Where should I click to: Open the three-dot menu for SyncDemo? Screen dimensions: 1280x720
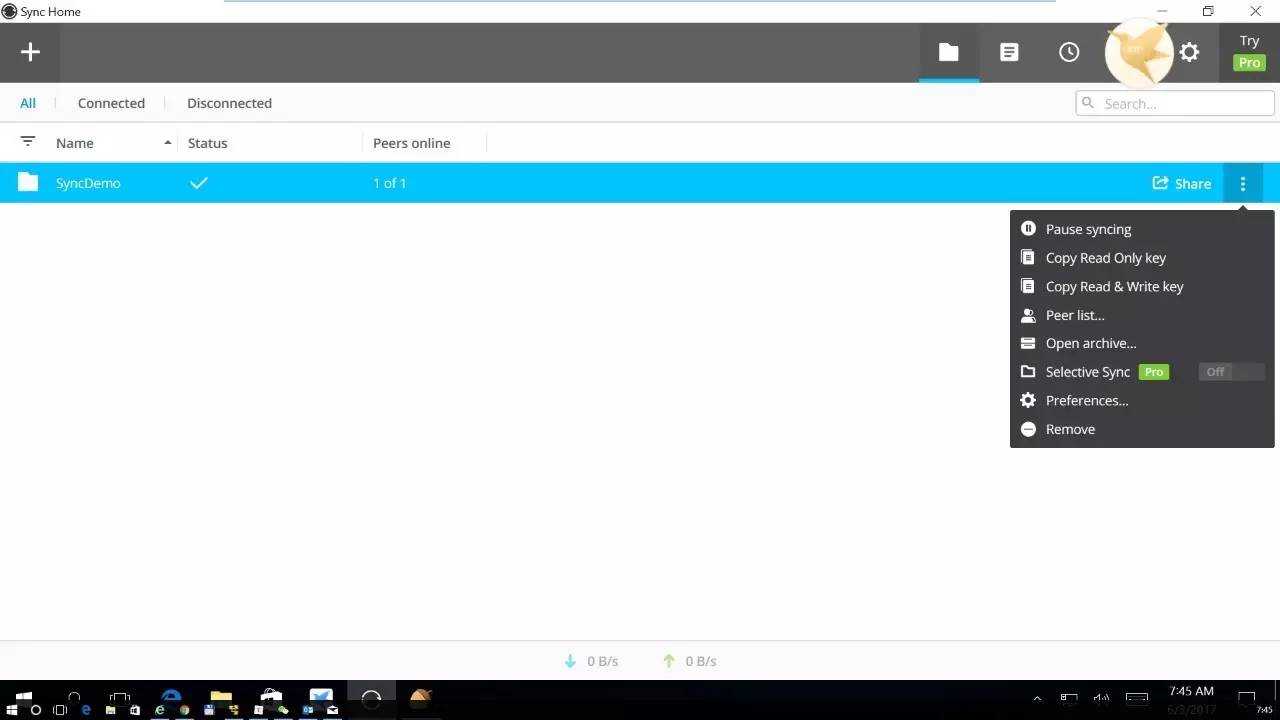[1243, 184]
